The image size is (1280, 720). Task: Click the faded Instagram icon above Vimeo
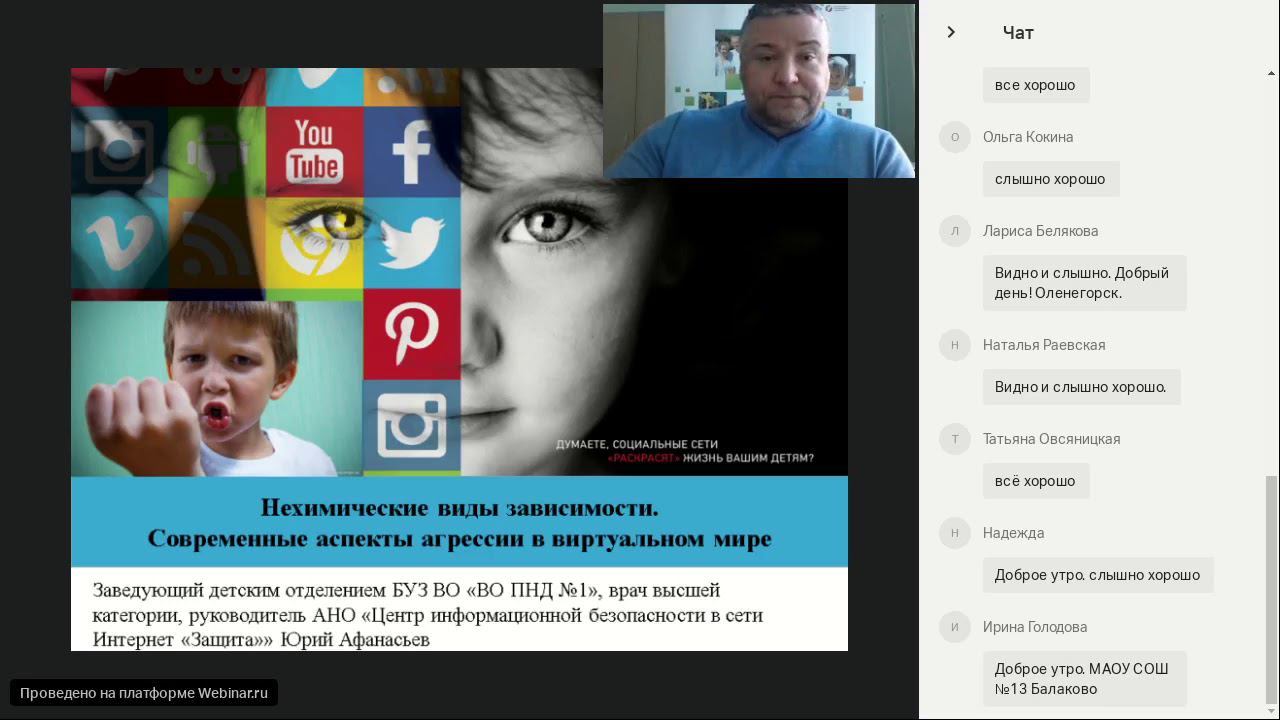119,152
